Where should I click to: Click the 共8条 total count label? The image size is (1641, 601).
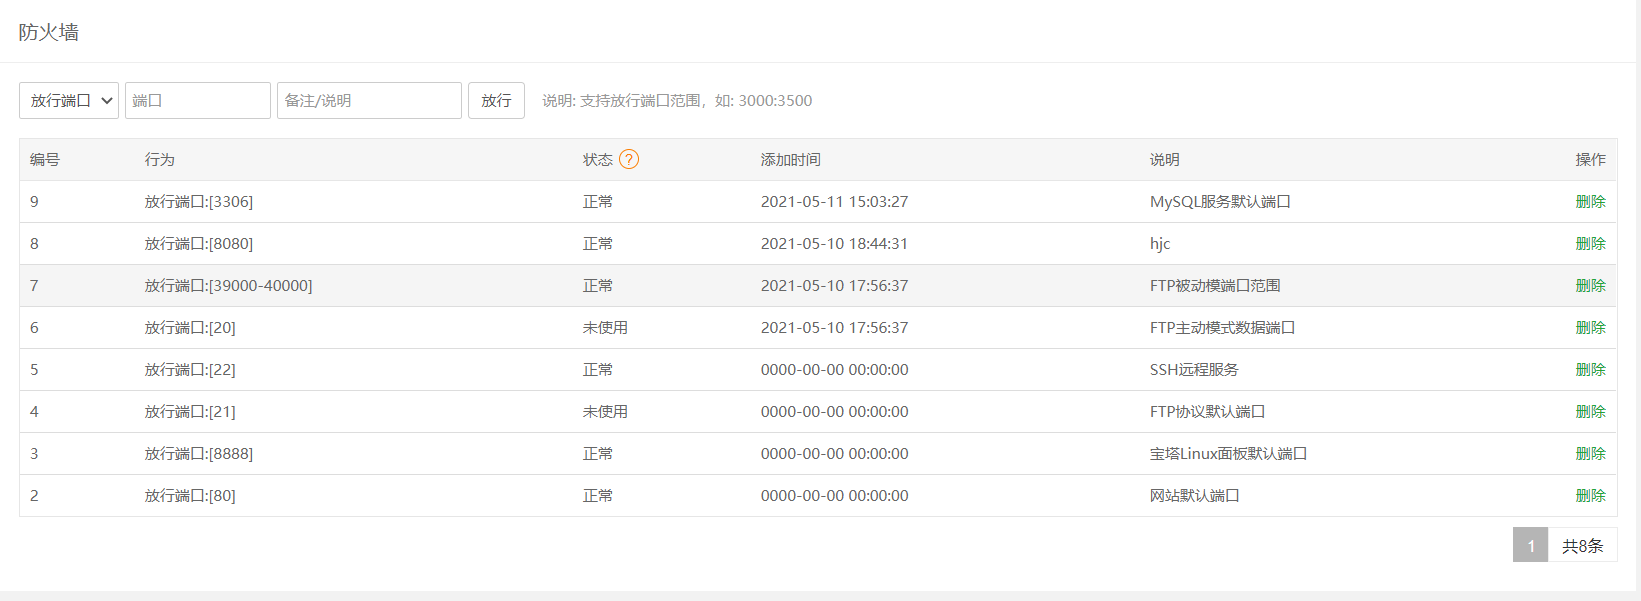(1582, 545)
